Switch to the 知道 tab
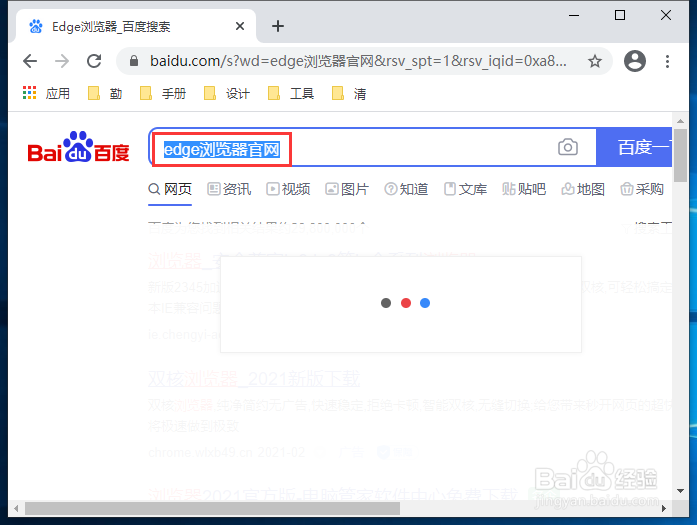The image size is (697, 525). point(406,189)
